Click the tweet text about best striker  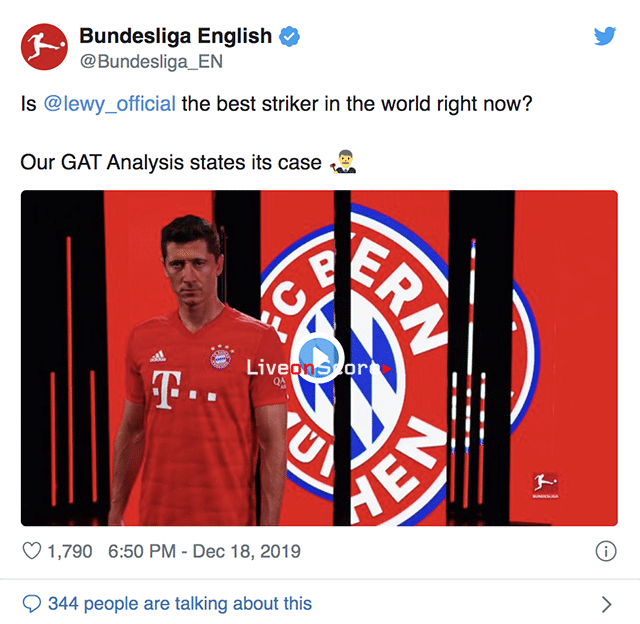point(277,104)
